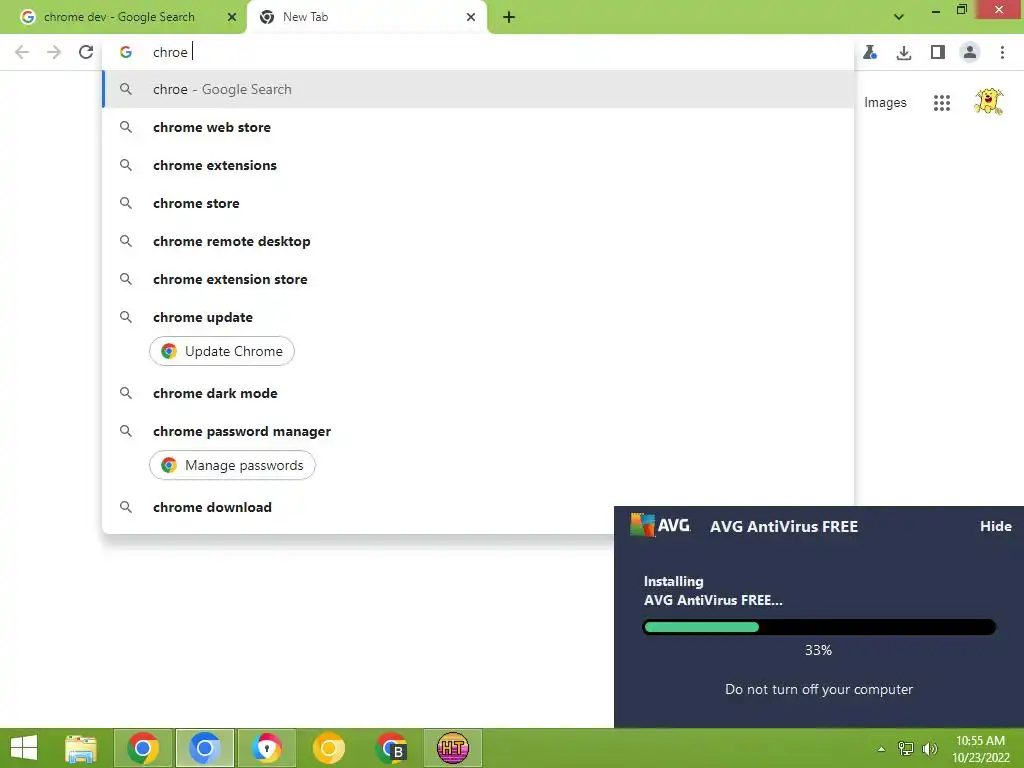Open File Explorer from the taskbar
This screenshot has height=768, width=1024.
click(81, 748)
